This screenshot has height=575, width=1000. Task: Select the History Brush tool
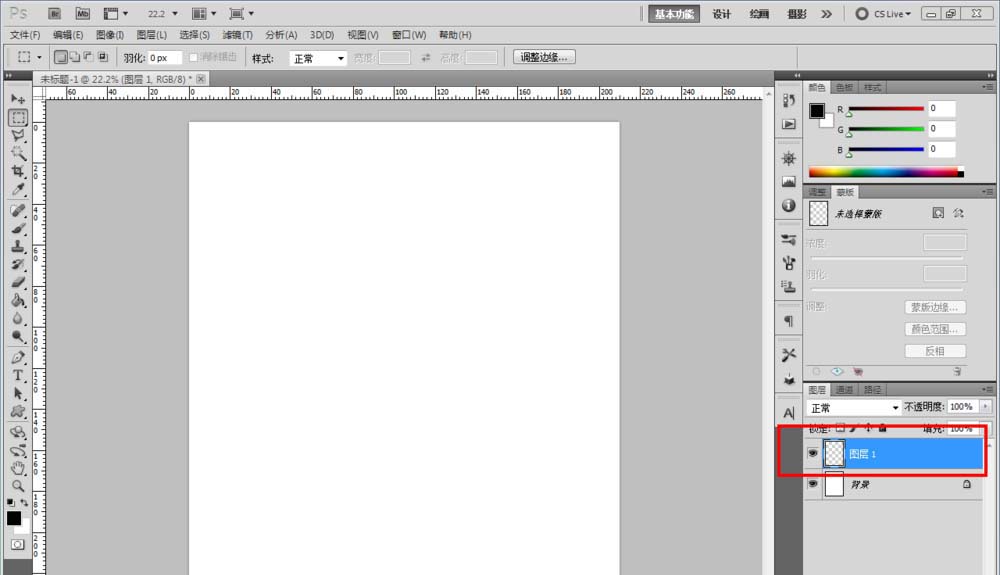tap(18, 264)
